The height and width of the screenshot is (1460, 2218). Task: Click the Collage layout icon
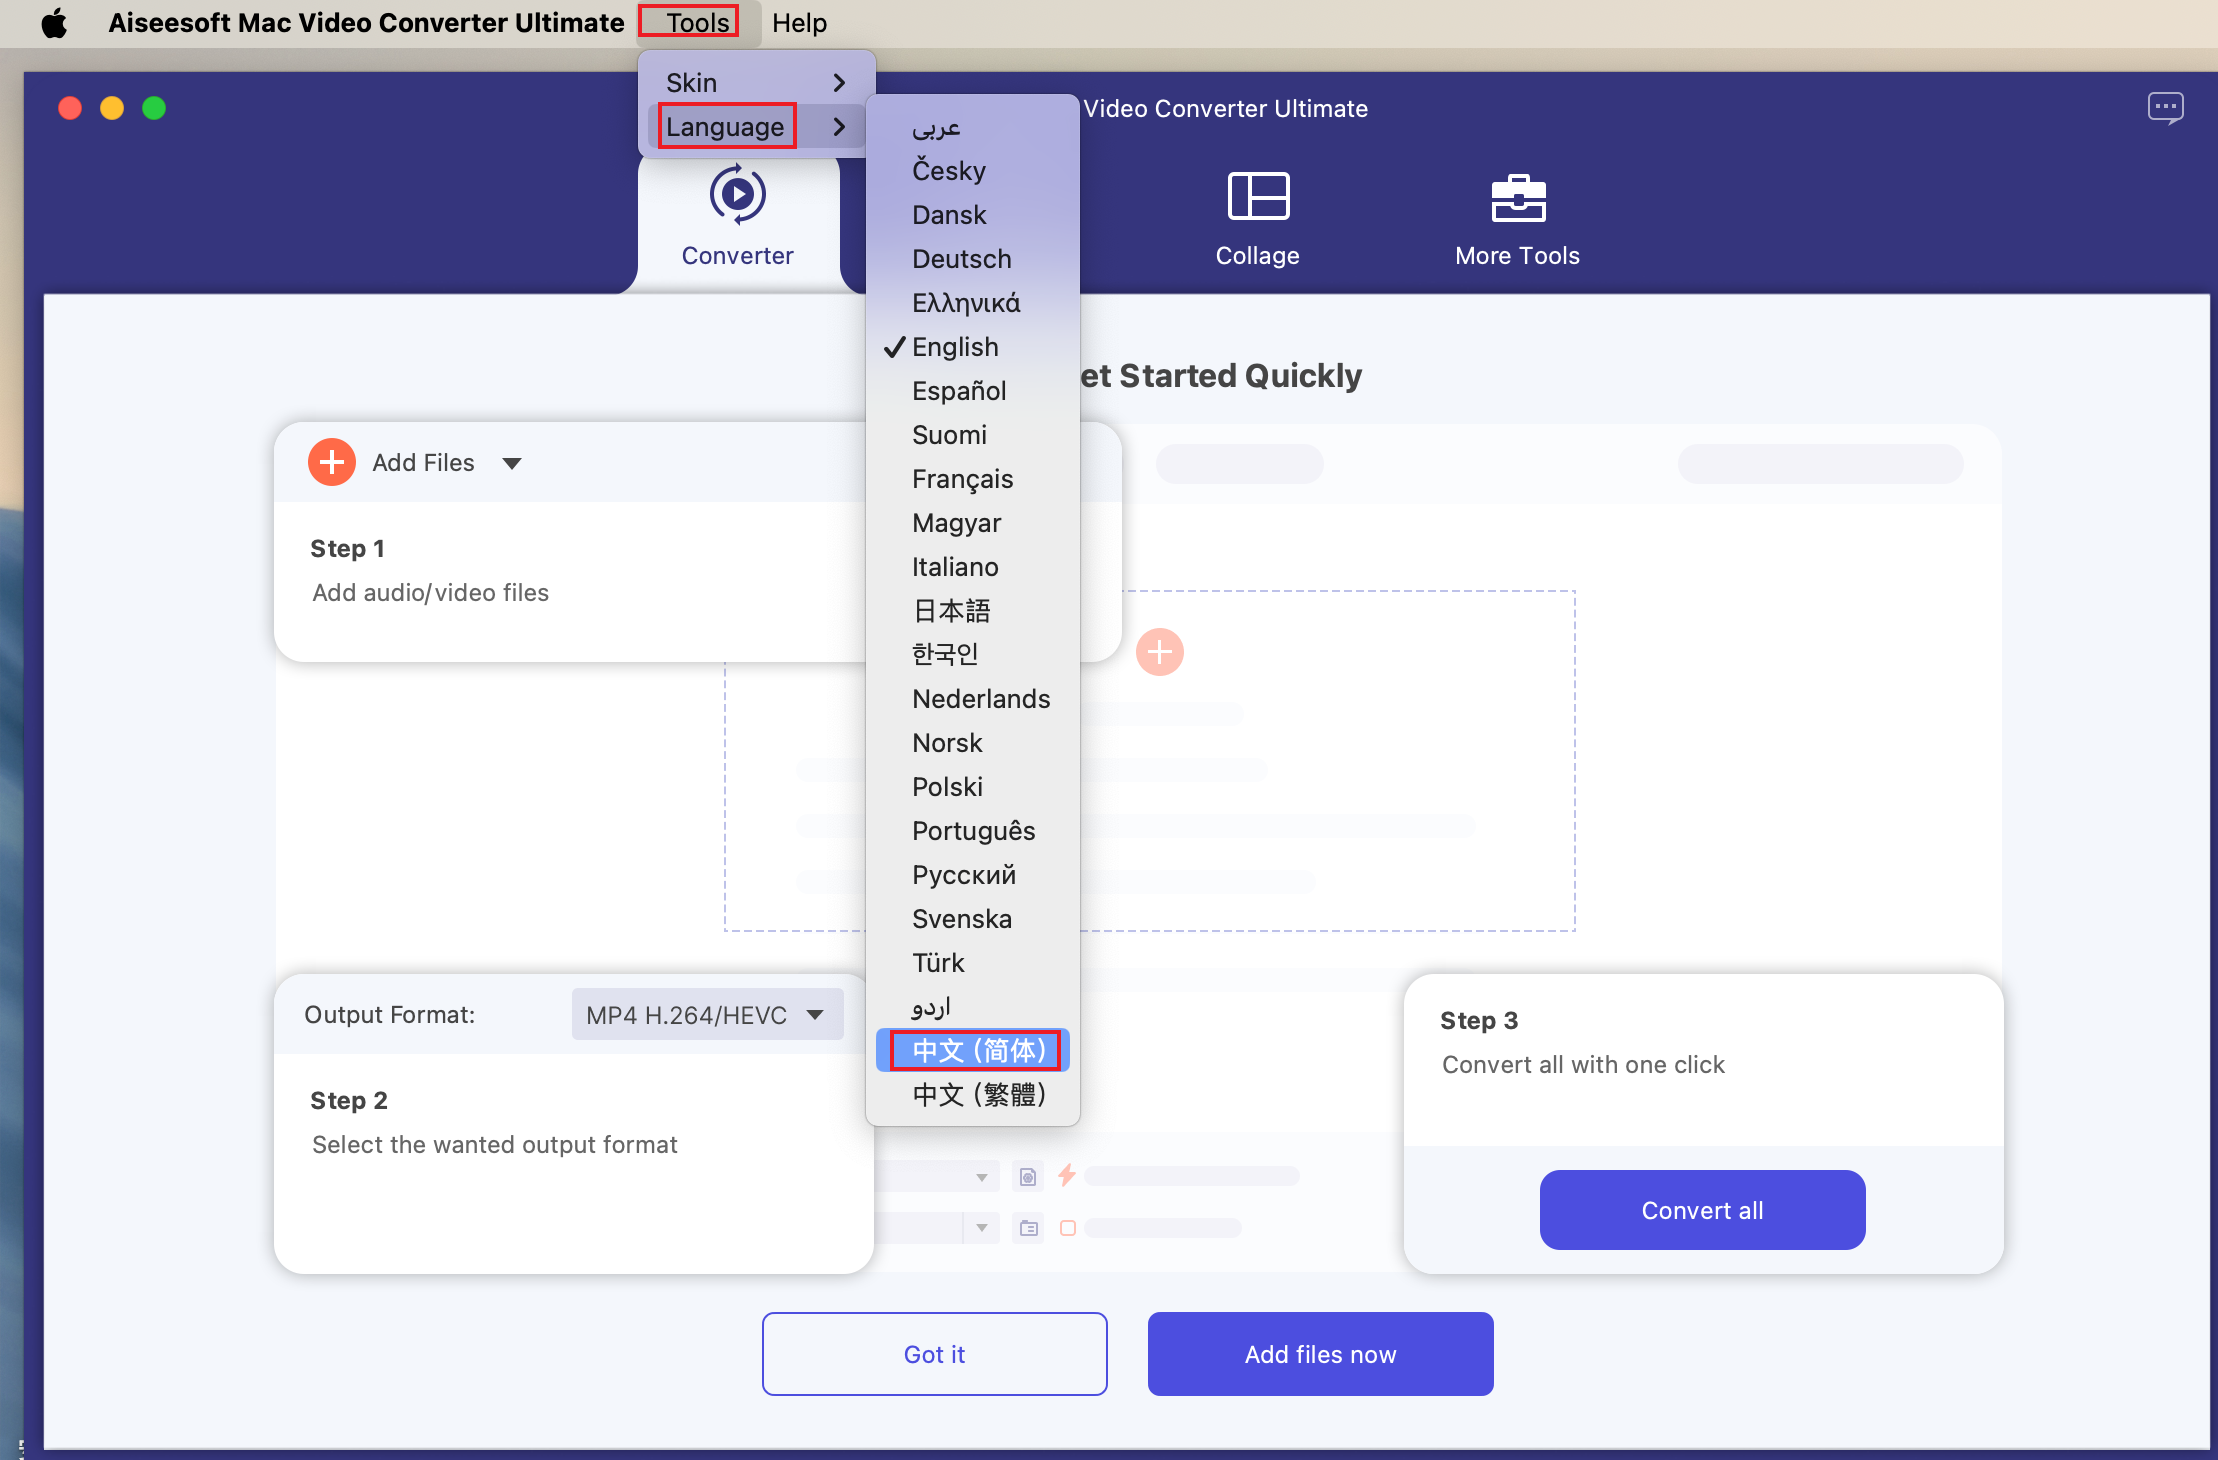[x=1258, y=195]
